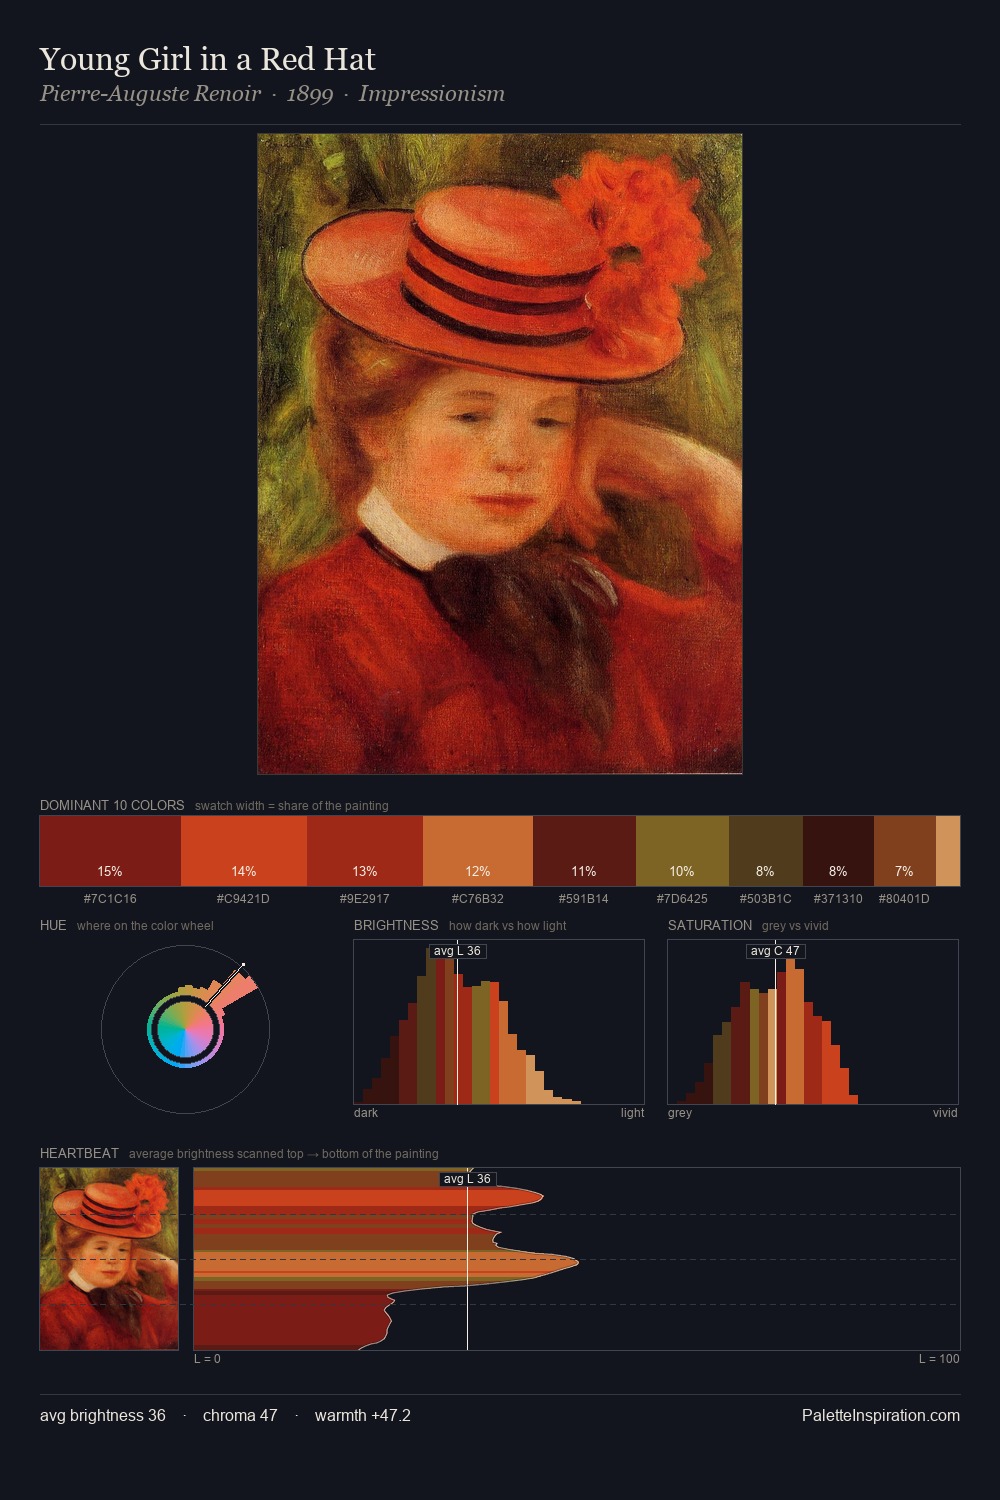Click the saturation histogram chart

813,1022
